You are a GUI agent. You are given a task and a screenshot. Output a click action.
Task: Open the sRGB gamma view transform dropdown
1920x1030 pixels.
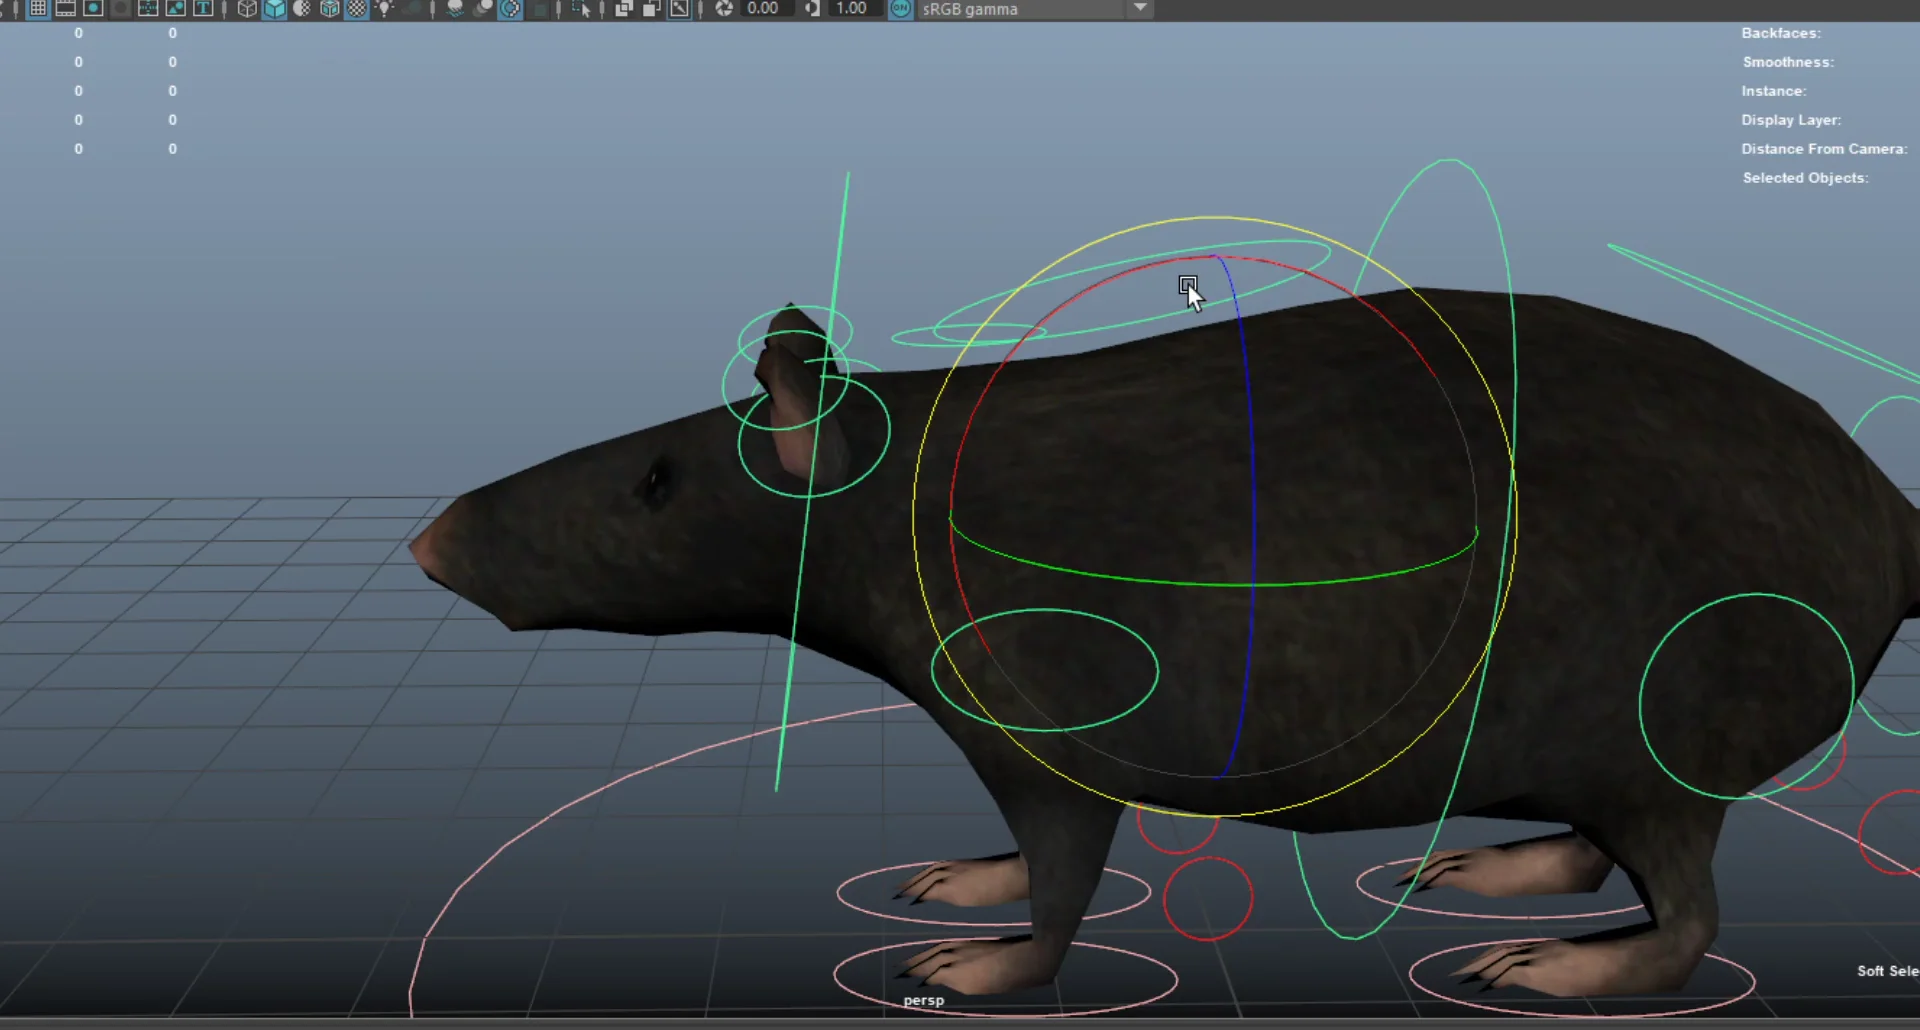(x=1034, y=8)
